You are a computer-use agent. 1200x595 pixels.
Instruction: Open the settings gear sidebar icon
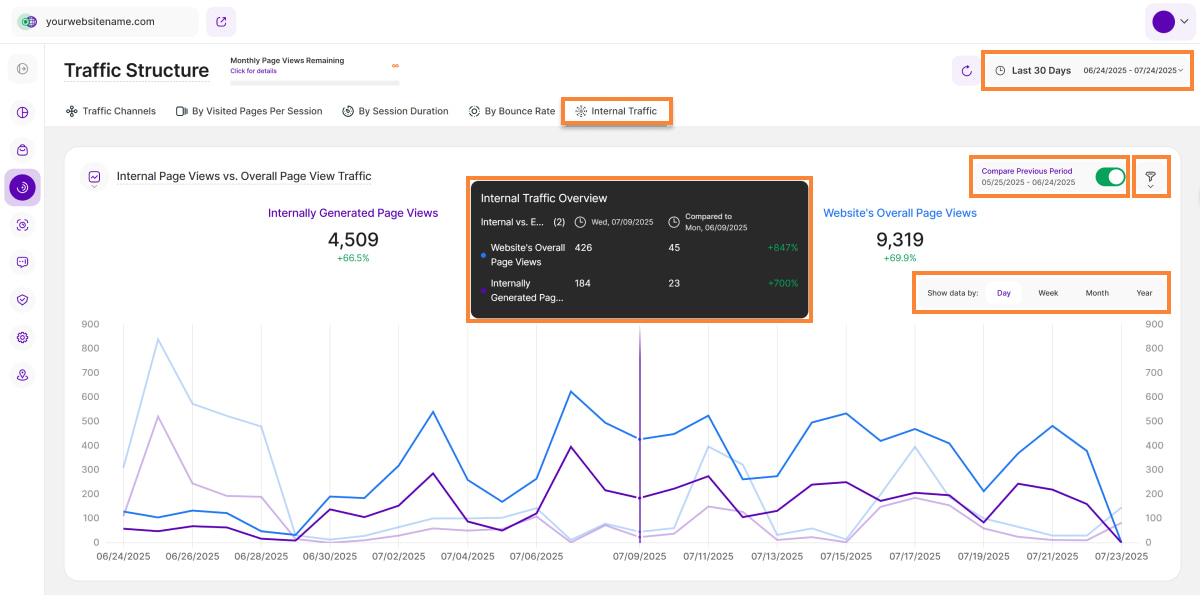(23, 337)
